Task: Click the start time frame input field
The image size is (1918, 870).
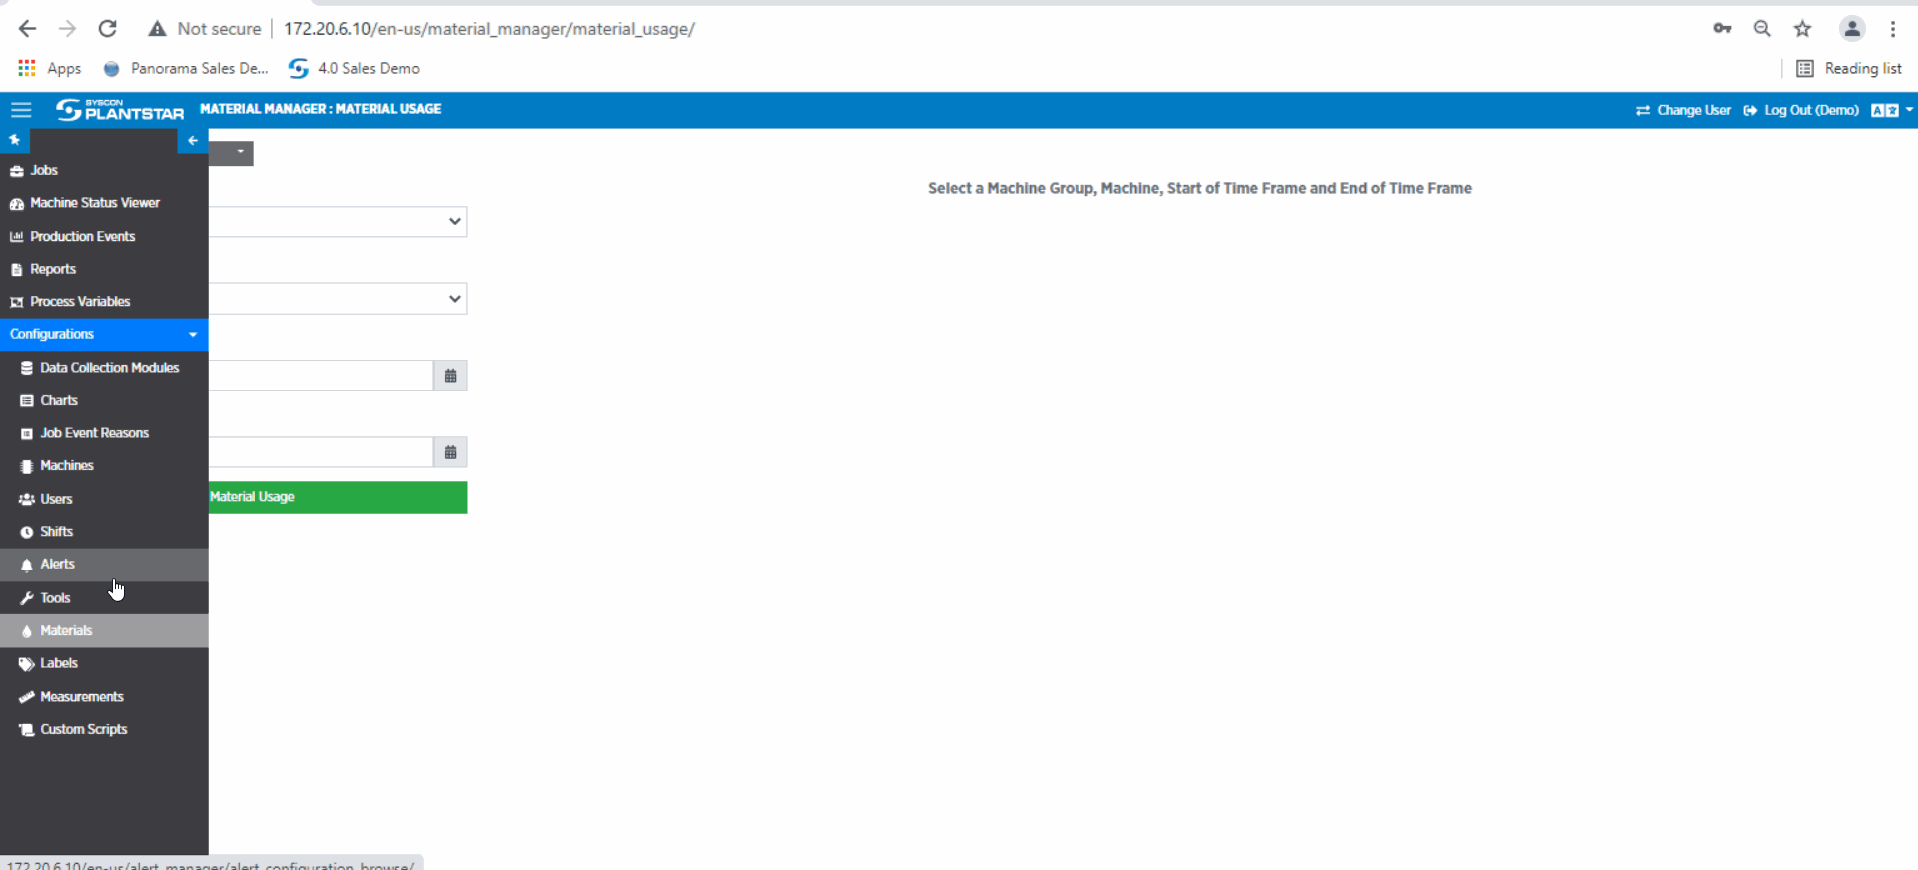Action: click(x=321, y=376)
